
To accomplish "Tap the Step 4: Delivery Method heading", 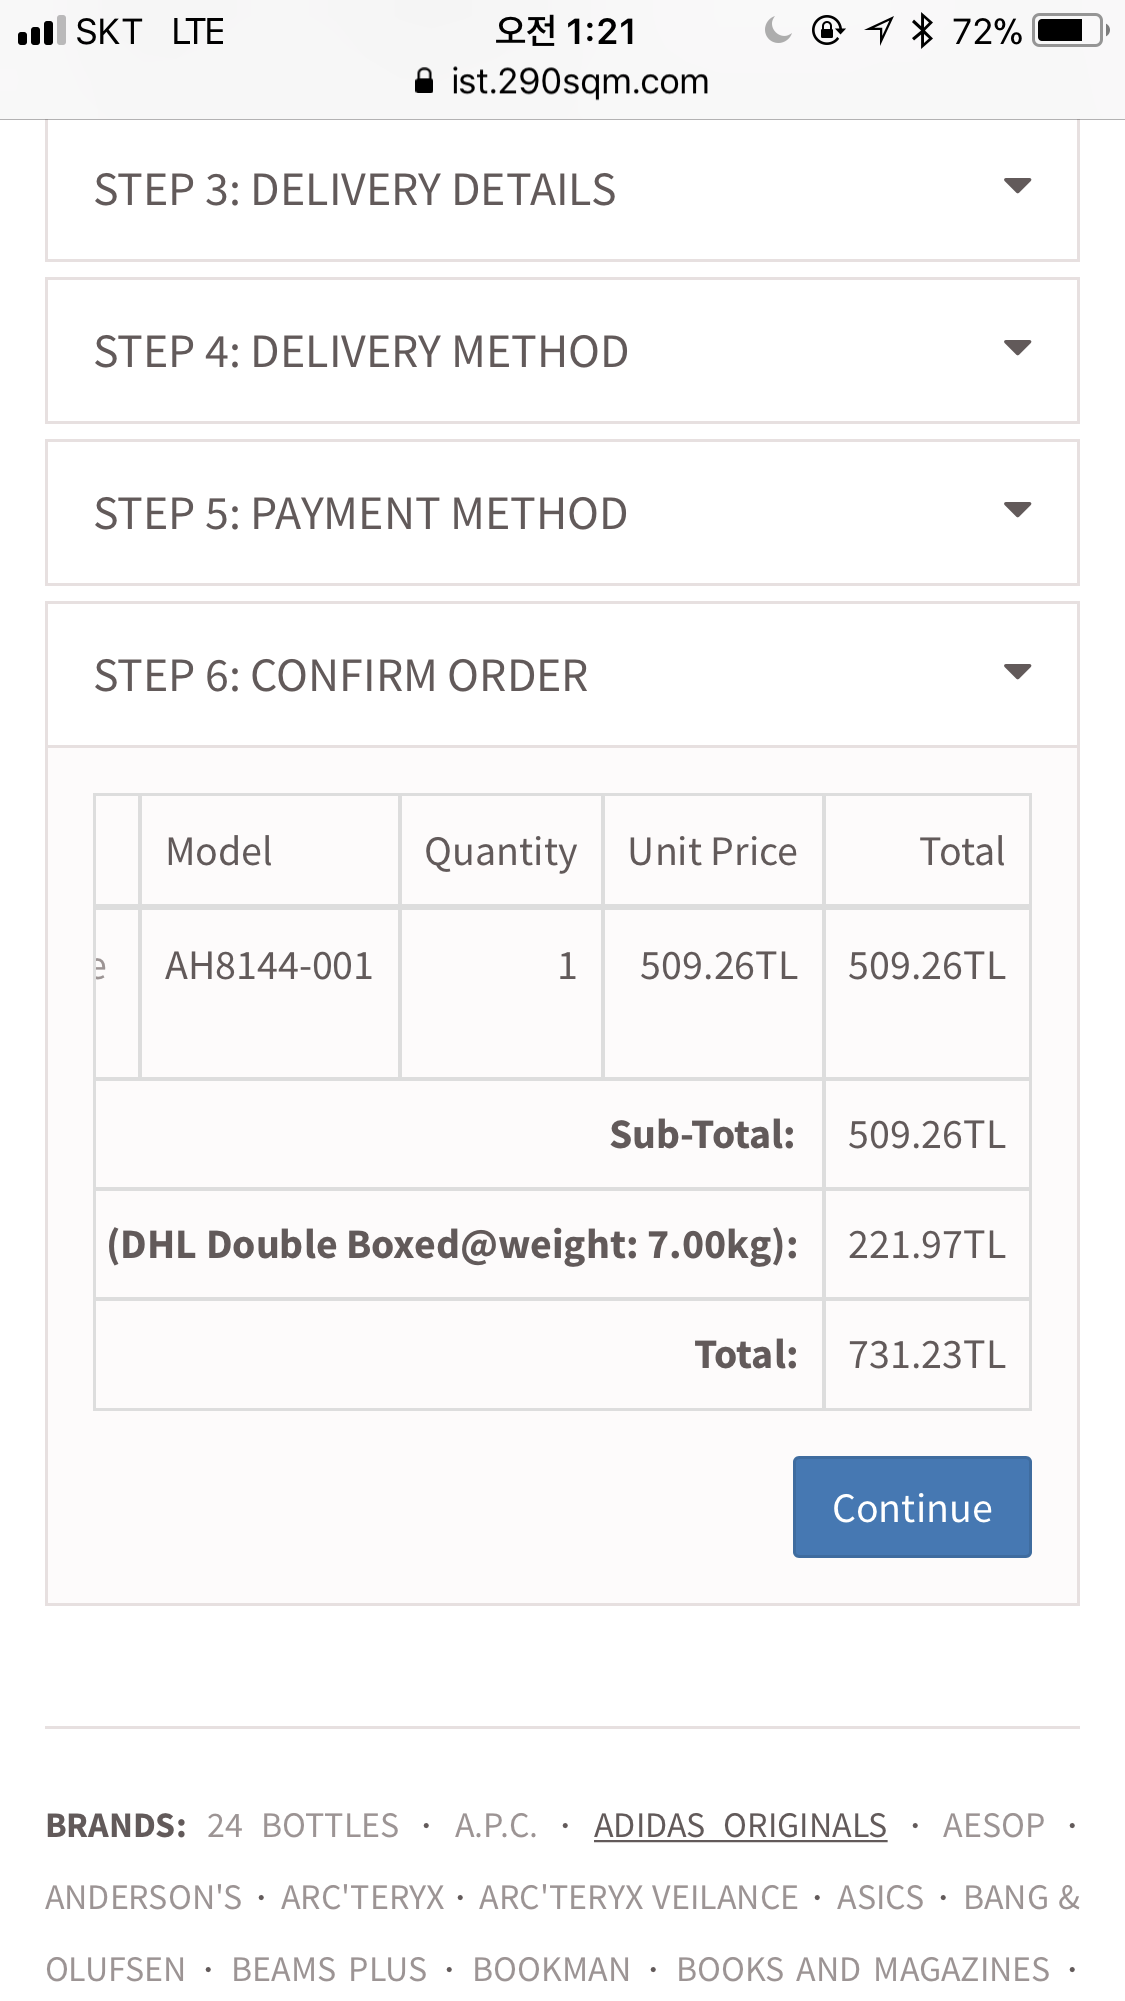I will pyautogui.click(x=361, y=352).
